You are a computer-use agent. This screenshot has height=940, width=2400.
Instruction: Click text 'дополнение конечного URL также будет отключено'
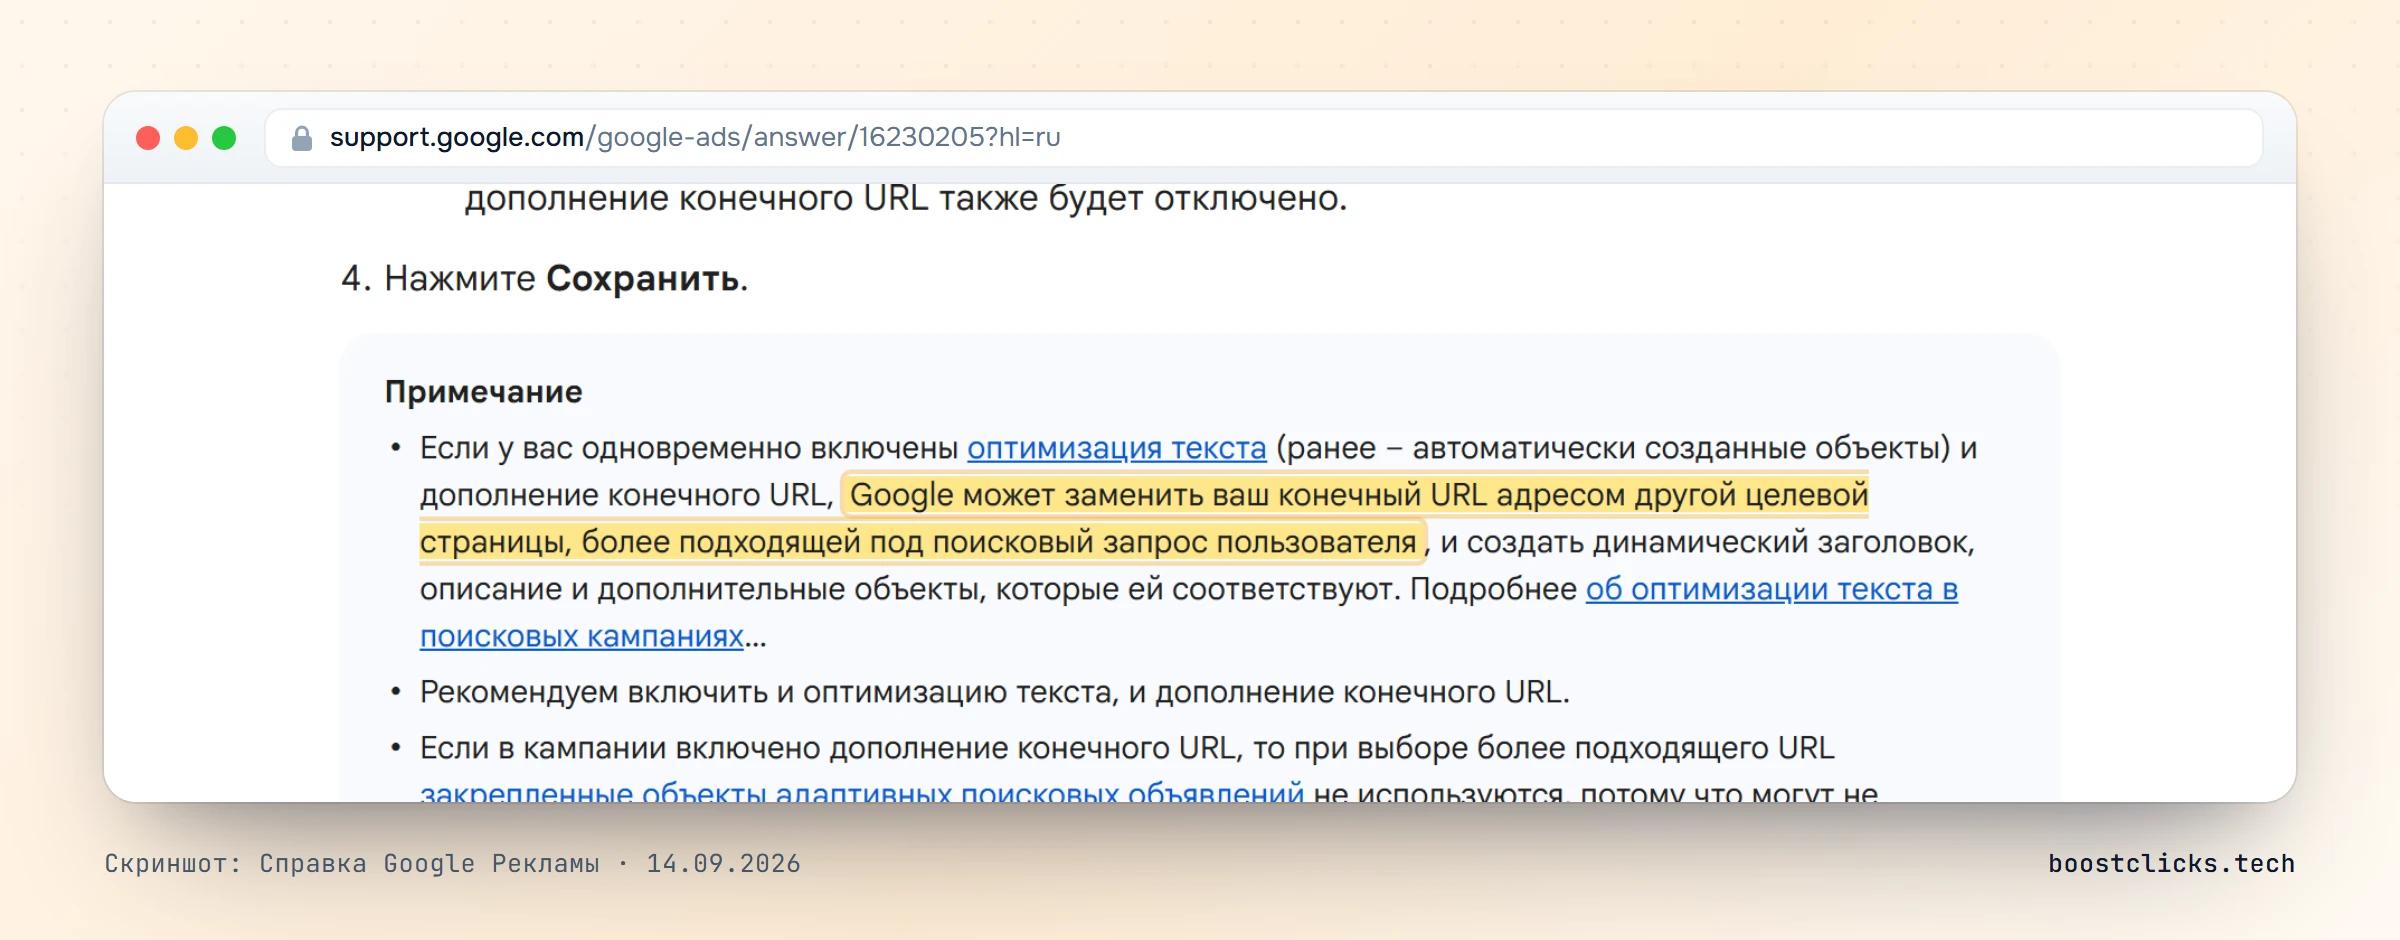(x=902, y=198)
